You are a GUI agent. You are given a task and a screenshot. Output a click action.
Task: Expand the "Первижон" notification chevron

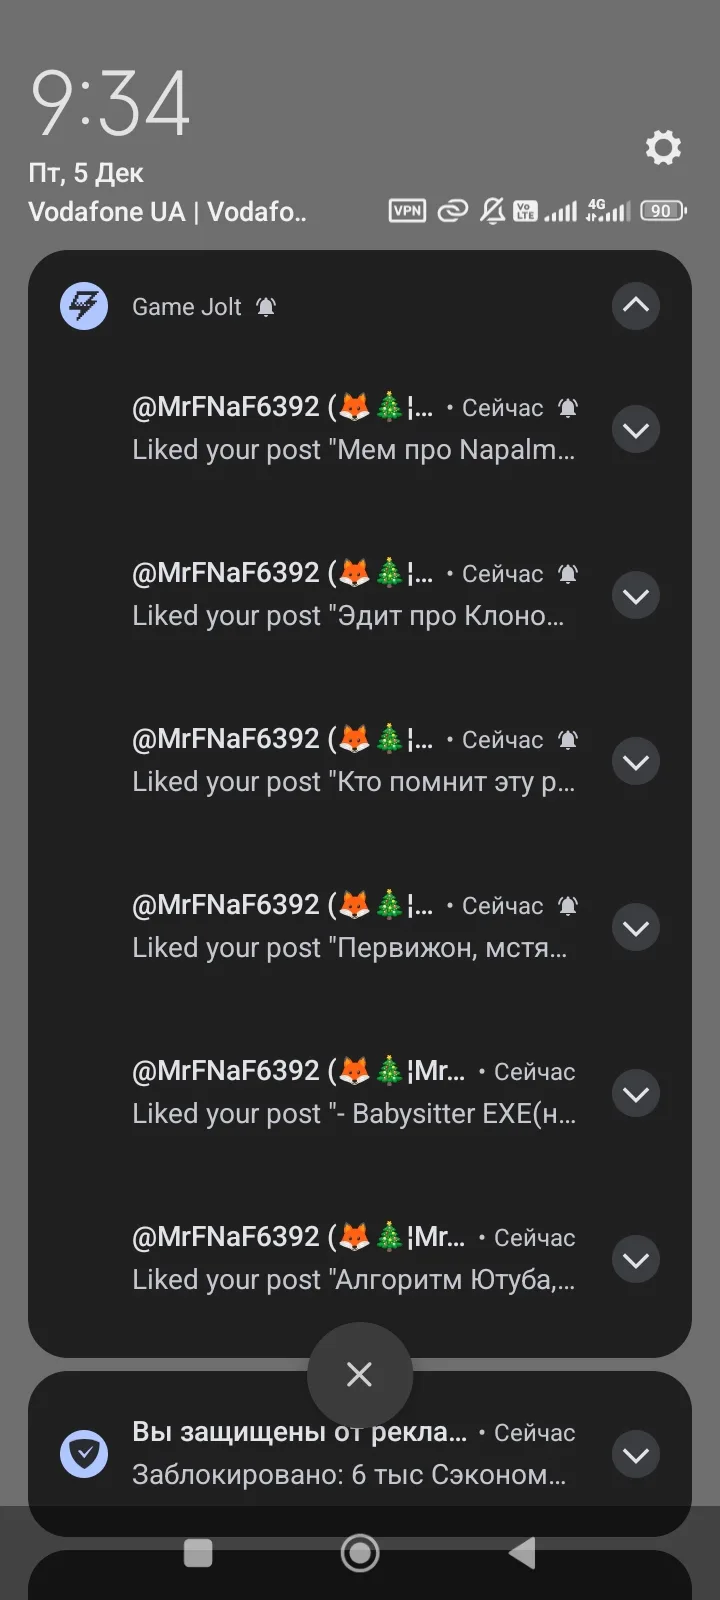(636, 928)
